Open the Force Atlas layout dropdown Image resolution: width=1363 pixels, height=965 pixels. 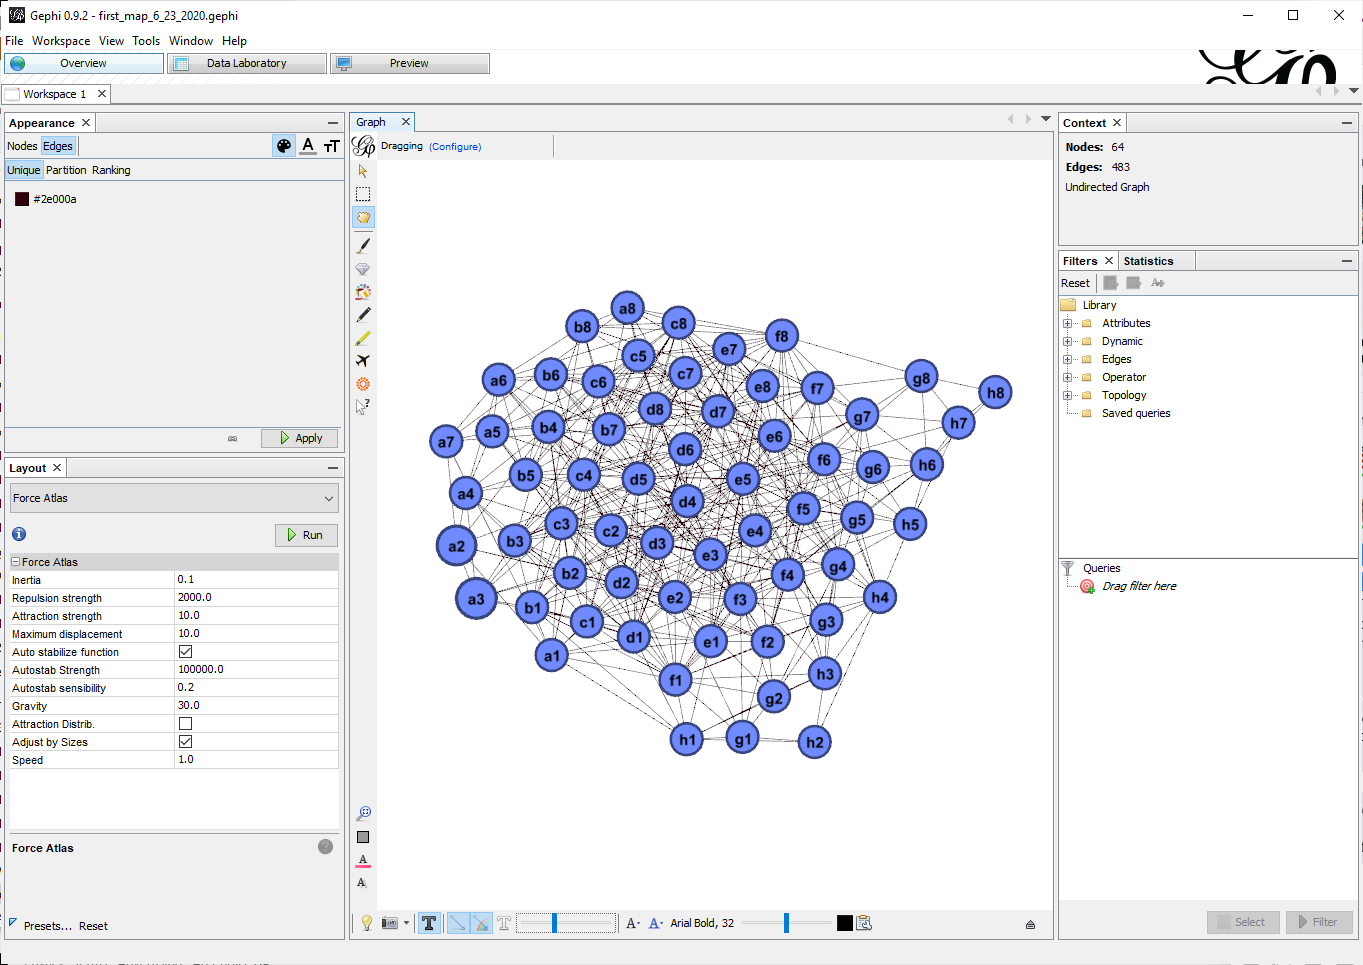pos(174,498)
